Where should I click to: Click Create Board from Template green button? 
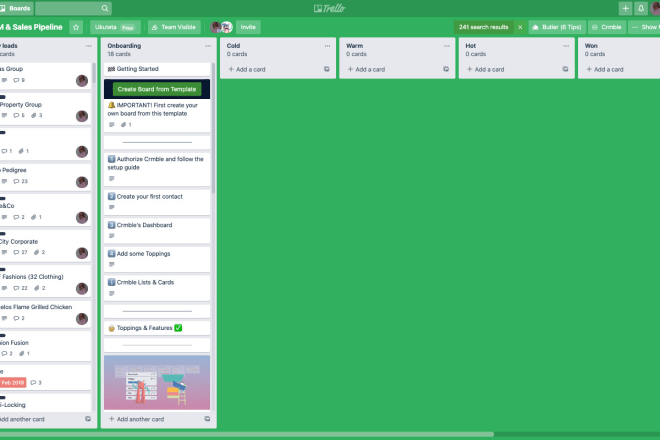(157, 89)
